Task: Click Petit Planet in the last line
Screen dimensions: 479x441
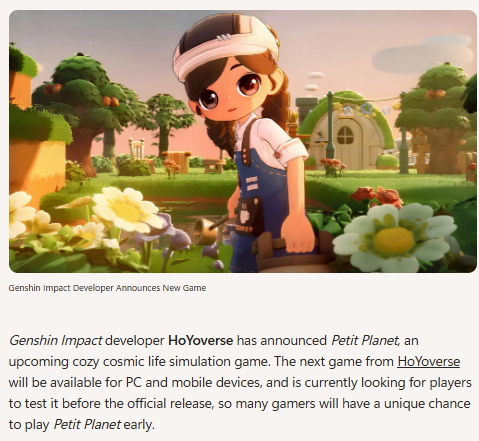Action: pyautogui.click(x=87, y=425)
